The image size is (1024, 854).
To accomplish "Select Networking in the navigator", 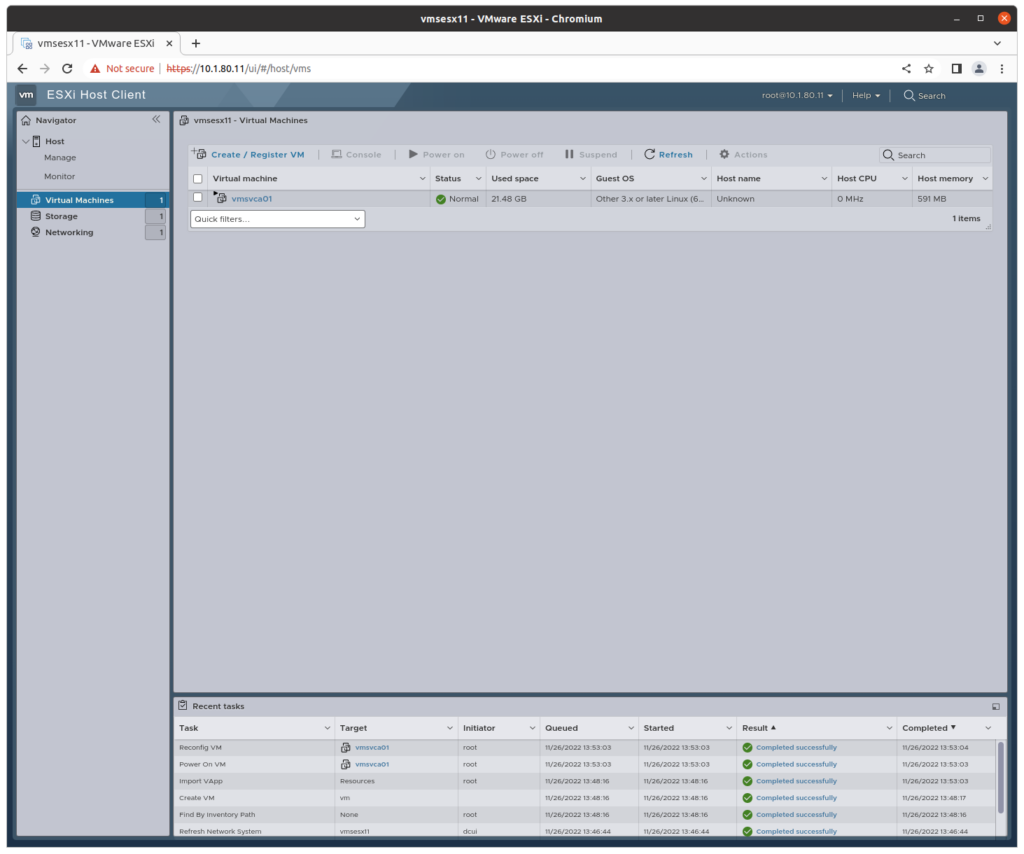I will tap(69, 232).
